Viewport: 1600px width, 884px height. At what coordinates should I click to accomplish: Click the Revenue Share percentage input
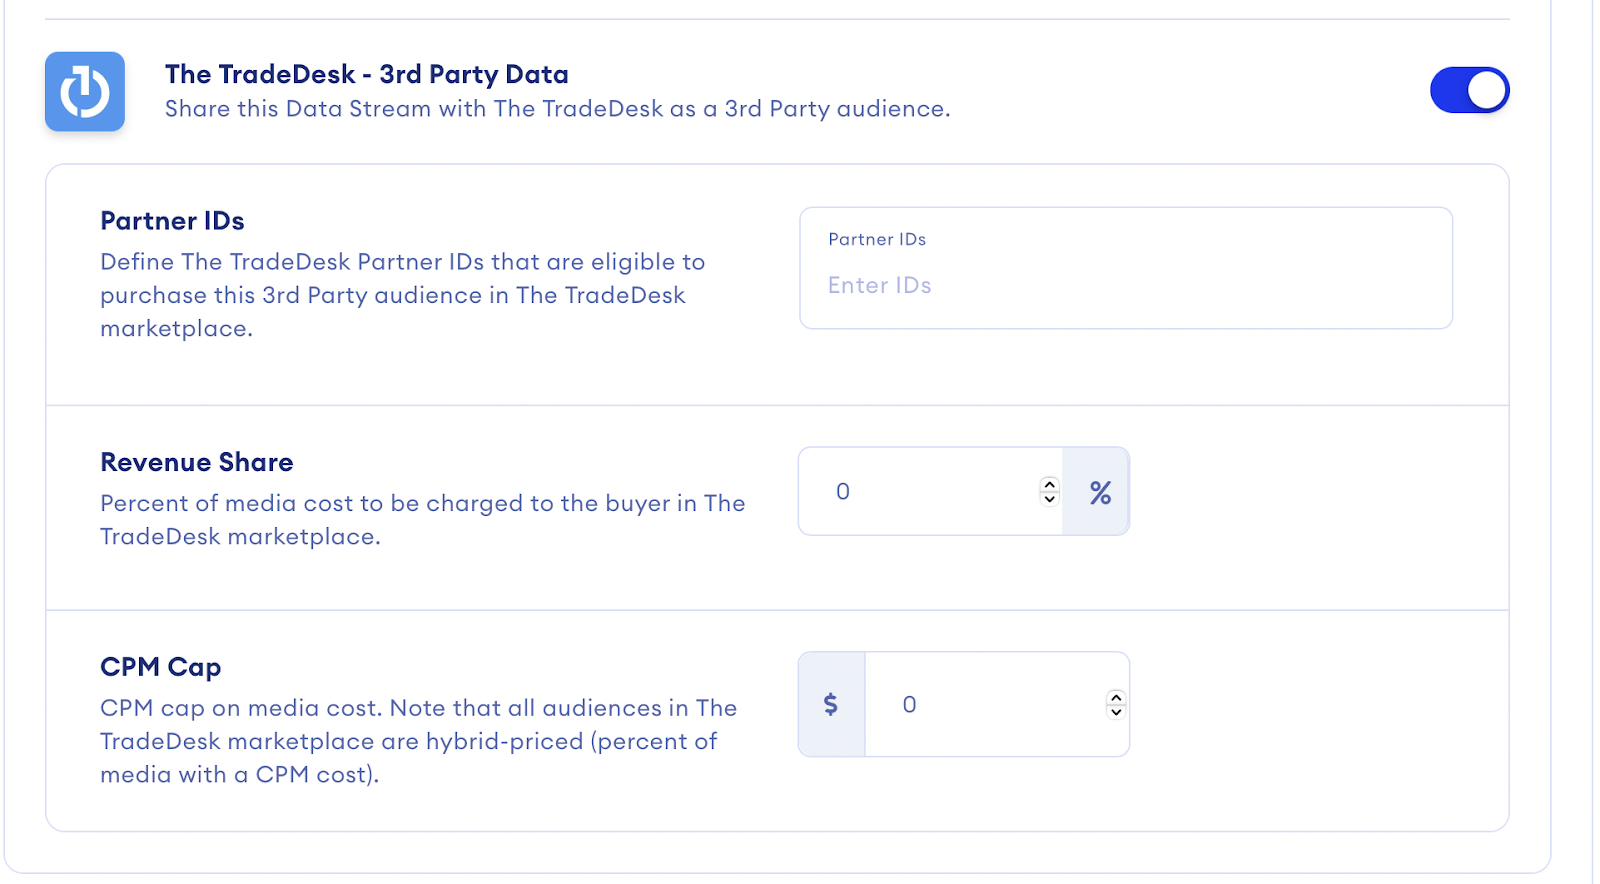930,492
